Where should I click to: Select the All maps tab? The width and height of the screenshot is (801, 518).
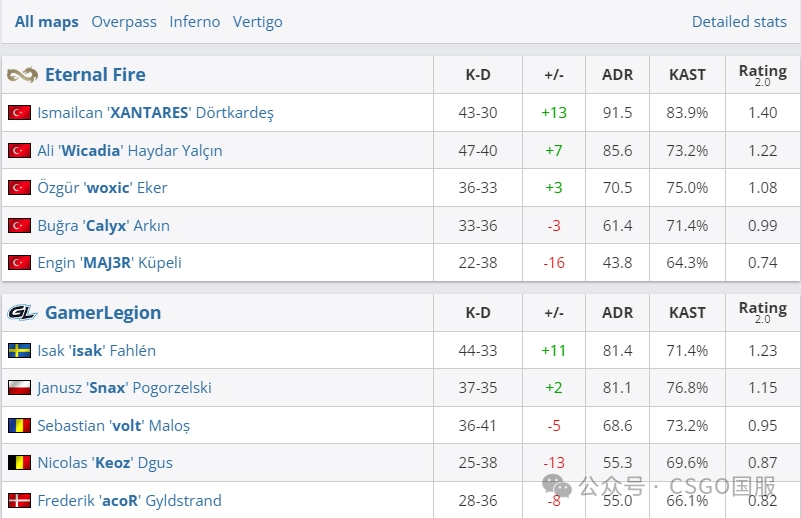point(47,21)
